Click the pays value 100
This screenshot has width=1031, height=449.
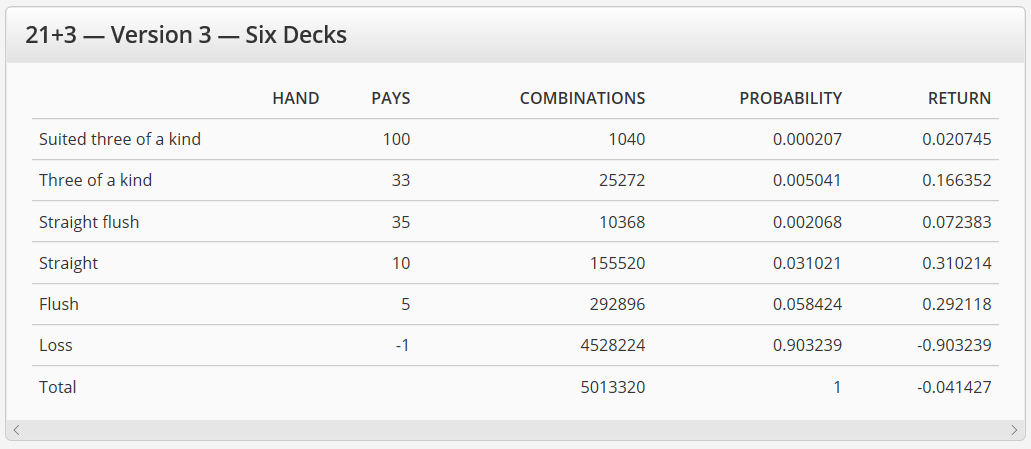(x=396, y=139)
